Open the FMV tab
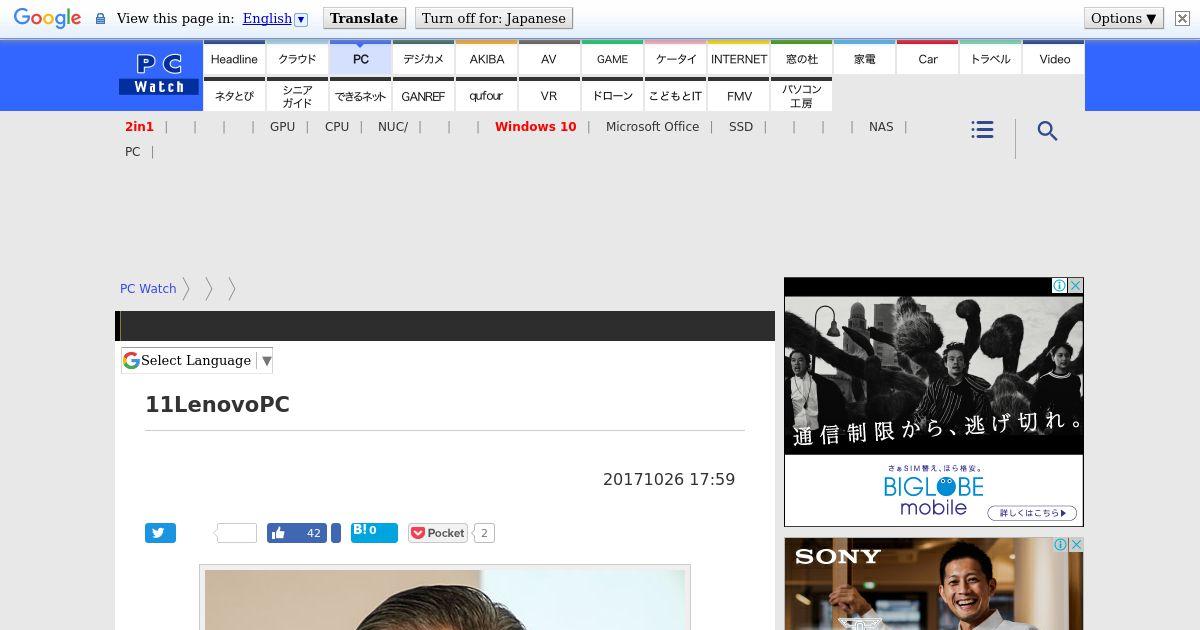 tap(738, 95)
